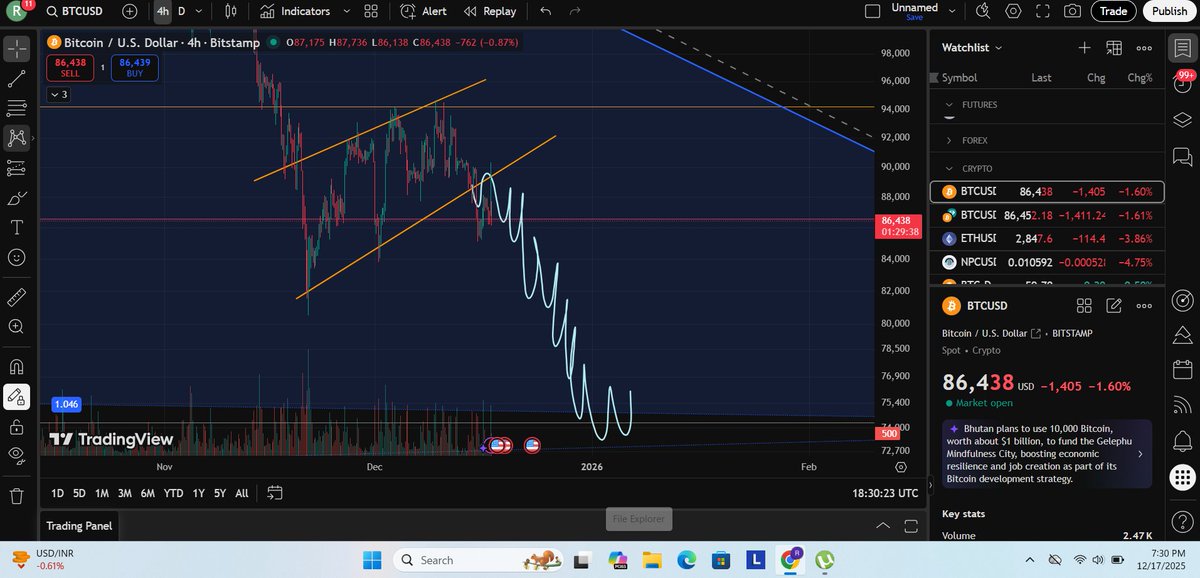Open the chats icon in right sidebar

[1182, 156]
